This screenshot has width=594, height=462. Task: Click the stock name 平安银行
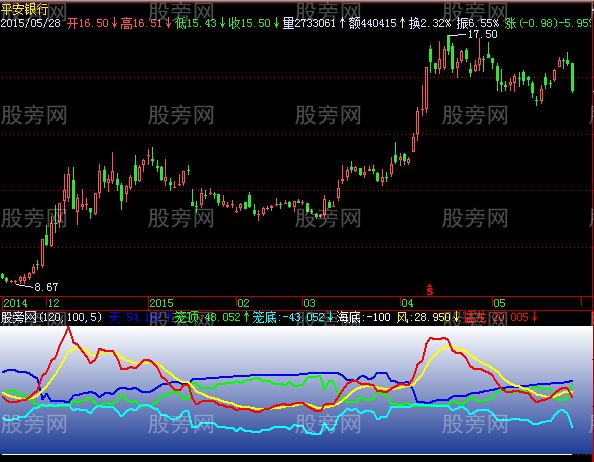(25, 8)
